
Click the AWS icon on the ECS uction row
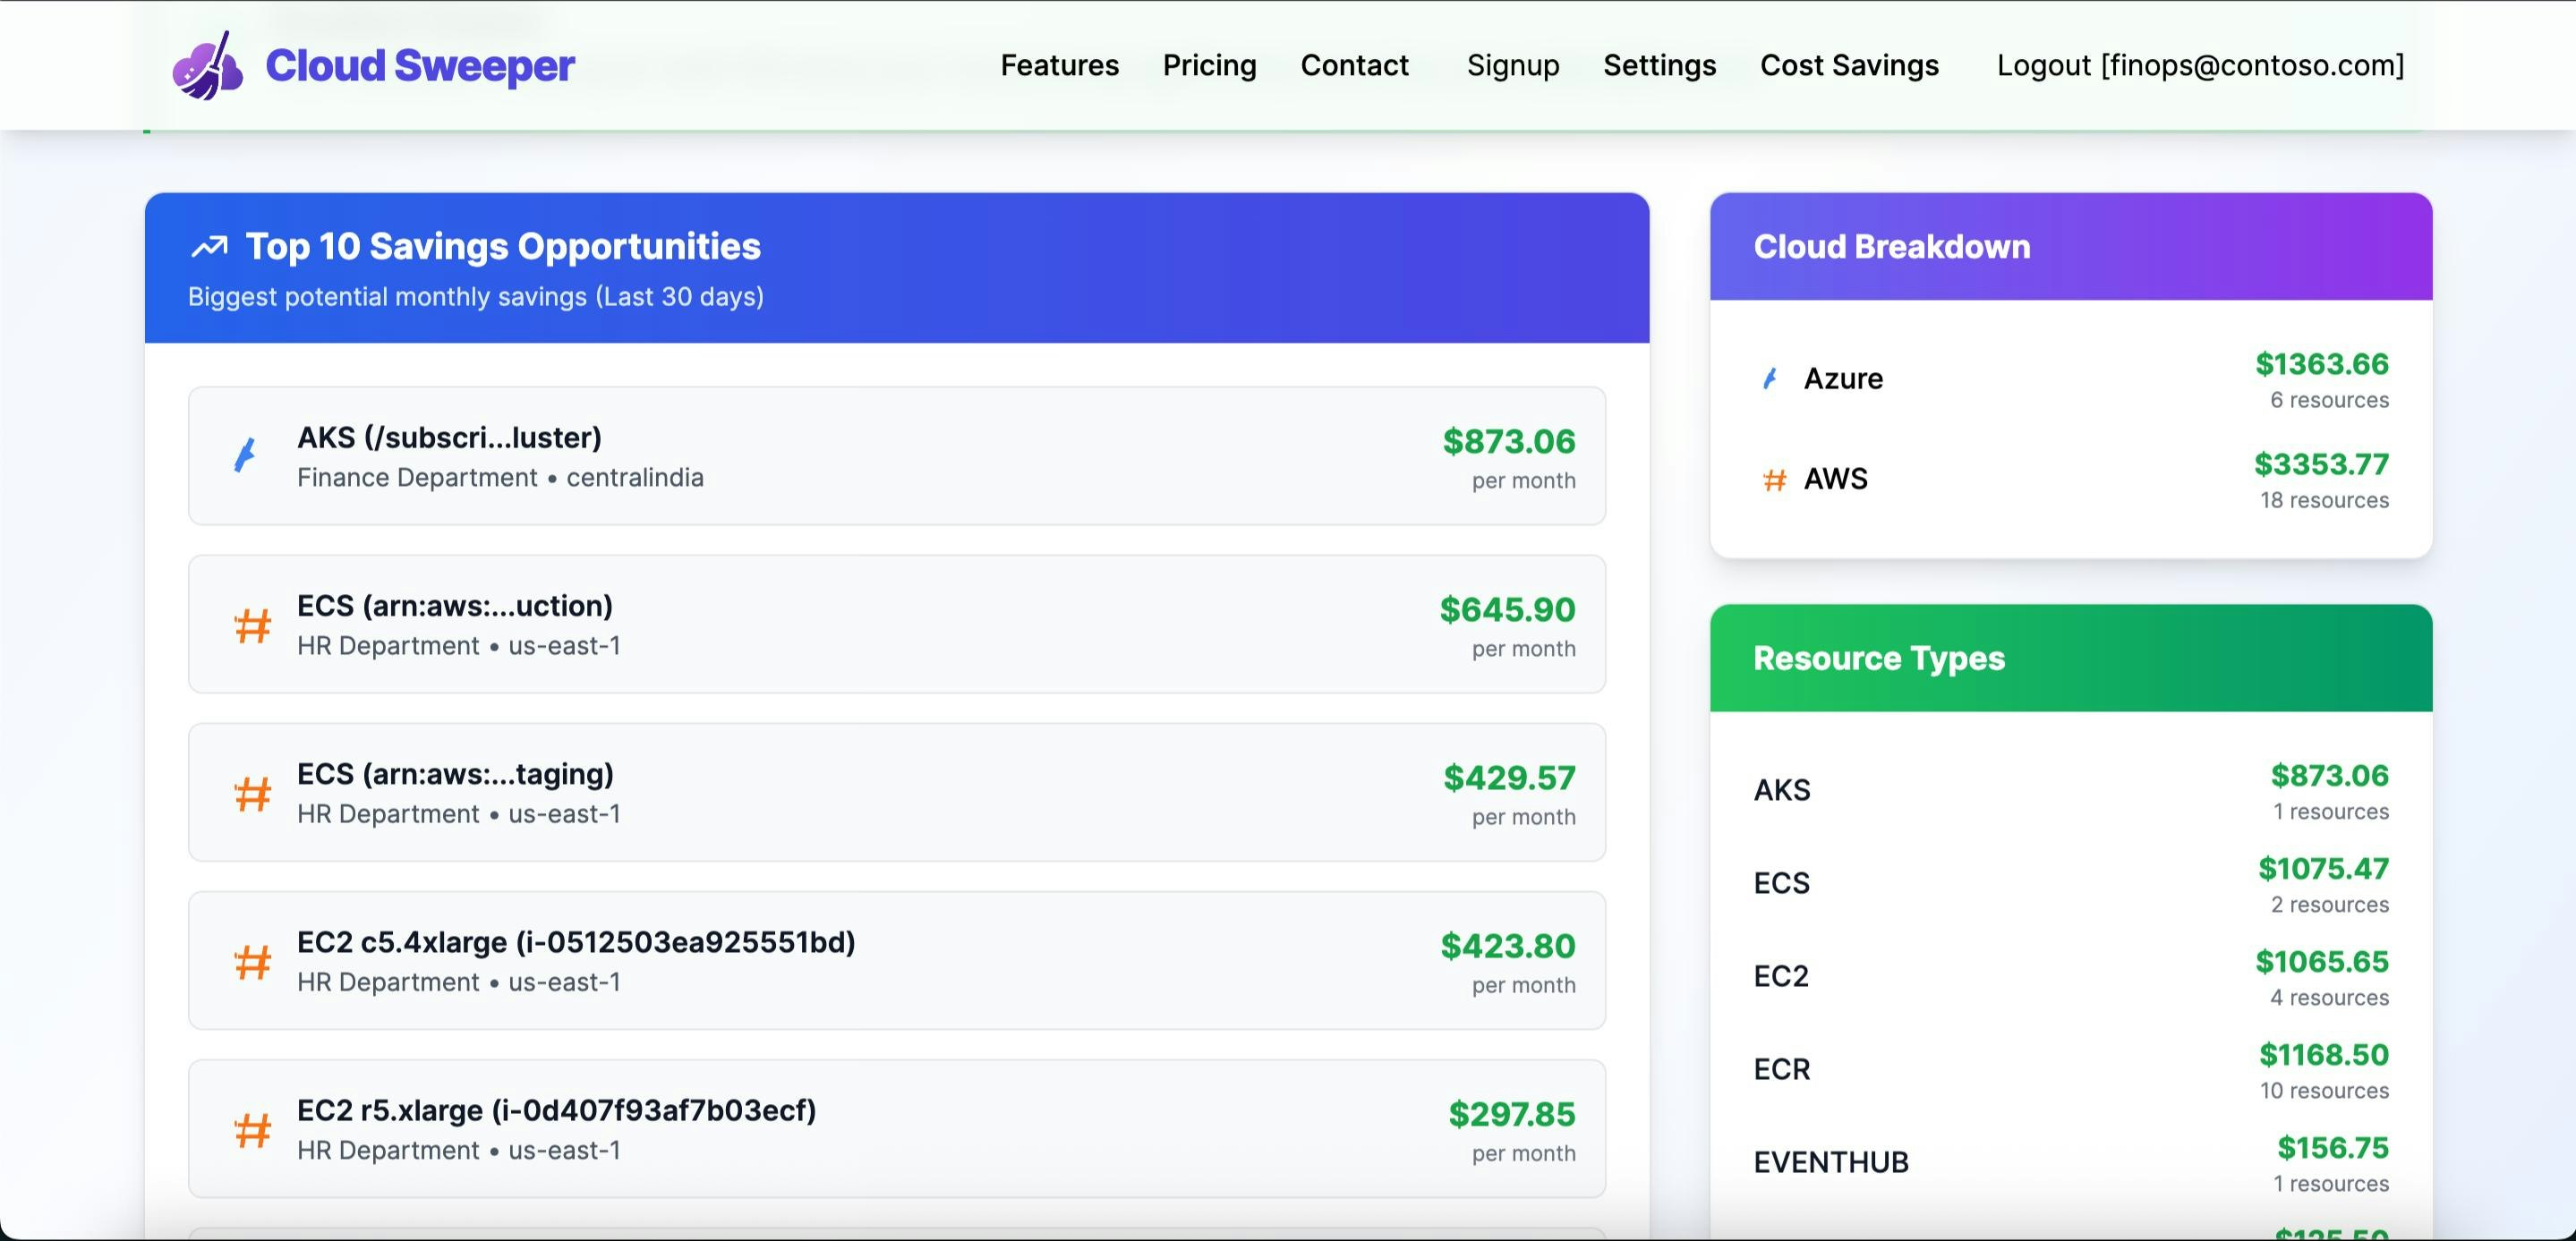coord(253,626)
